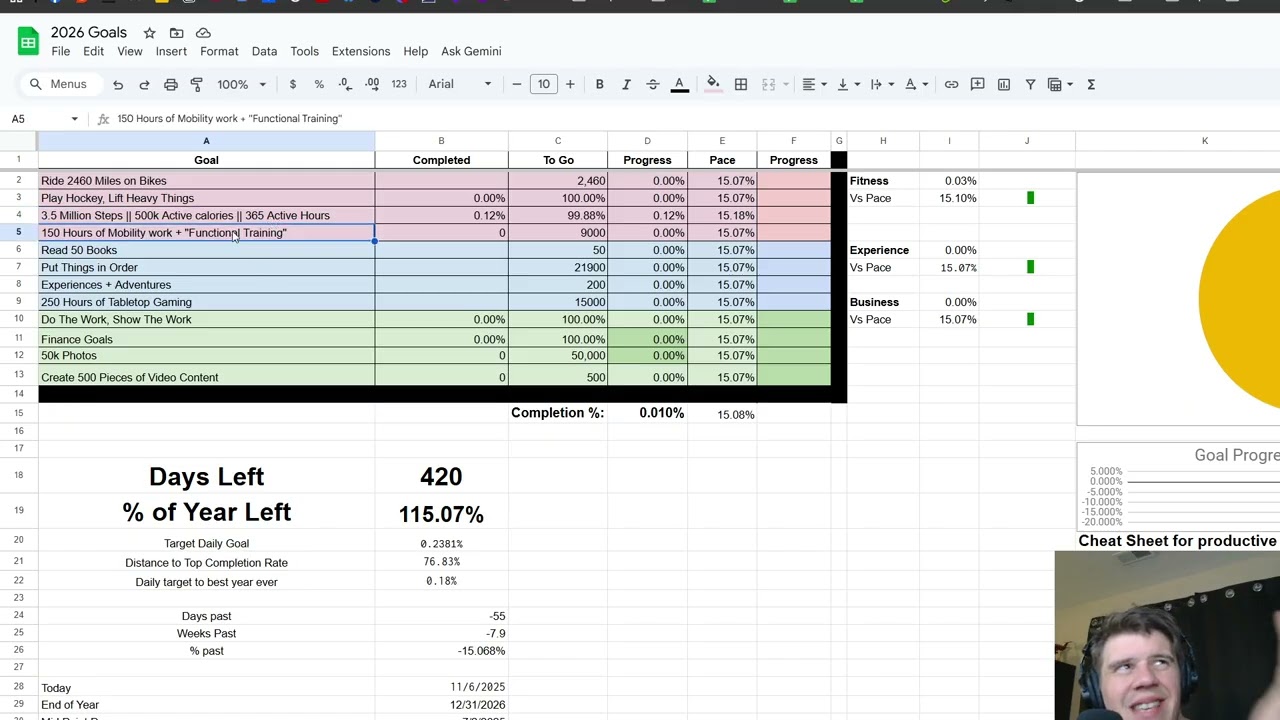
Task: Open the View menu
Action: coord(130,51)
